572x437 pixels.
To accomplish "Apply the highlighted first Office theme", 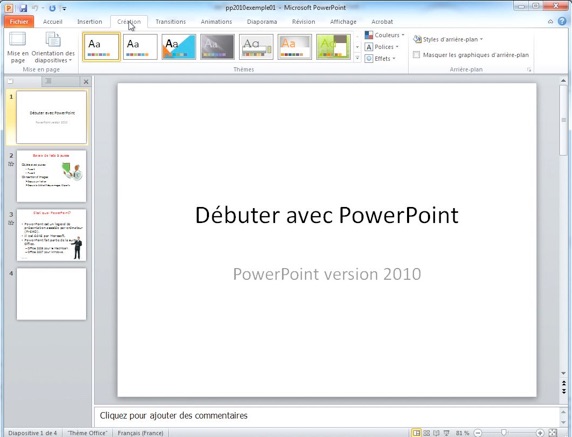I will pos(101,47).
